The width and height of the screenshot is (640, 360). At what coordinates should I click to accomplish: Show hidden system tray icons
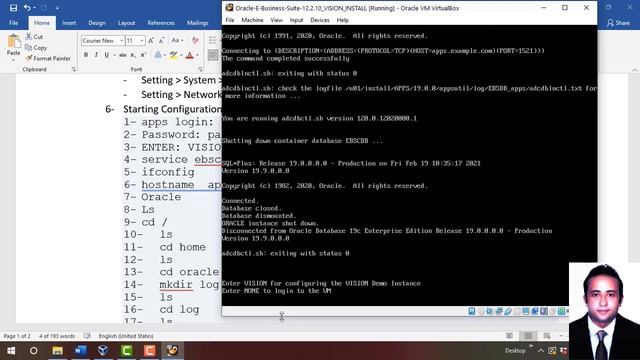click(x=540, y=351)
